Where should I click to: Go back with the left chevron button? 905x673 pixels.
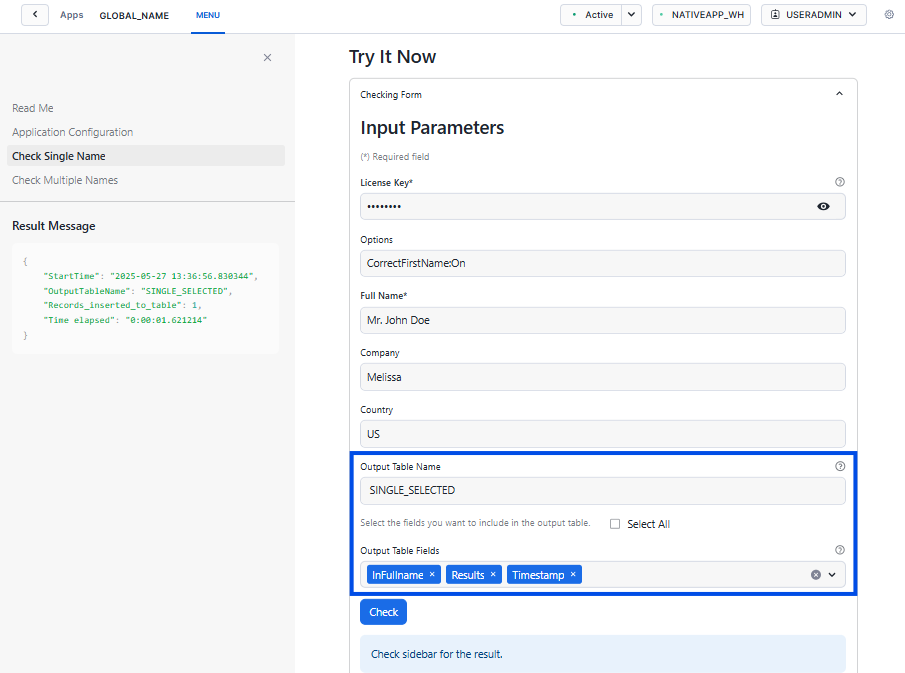point(35,14)
